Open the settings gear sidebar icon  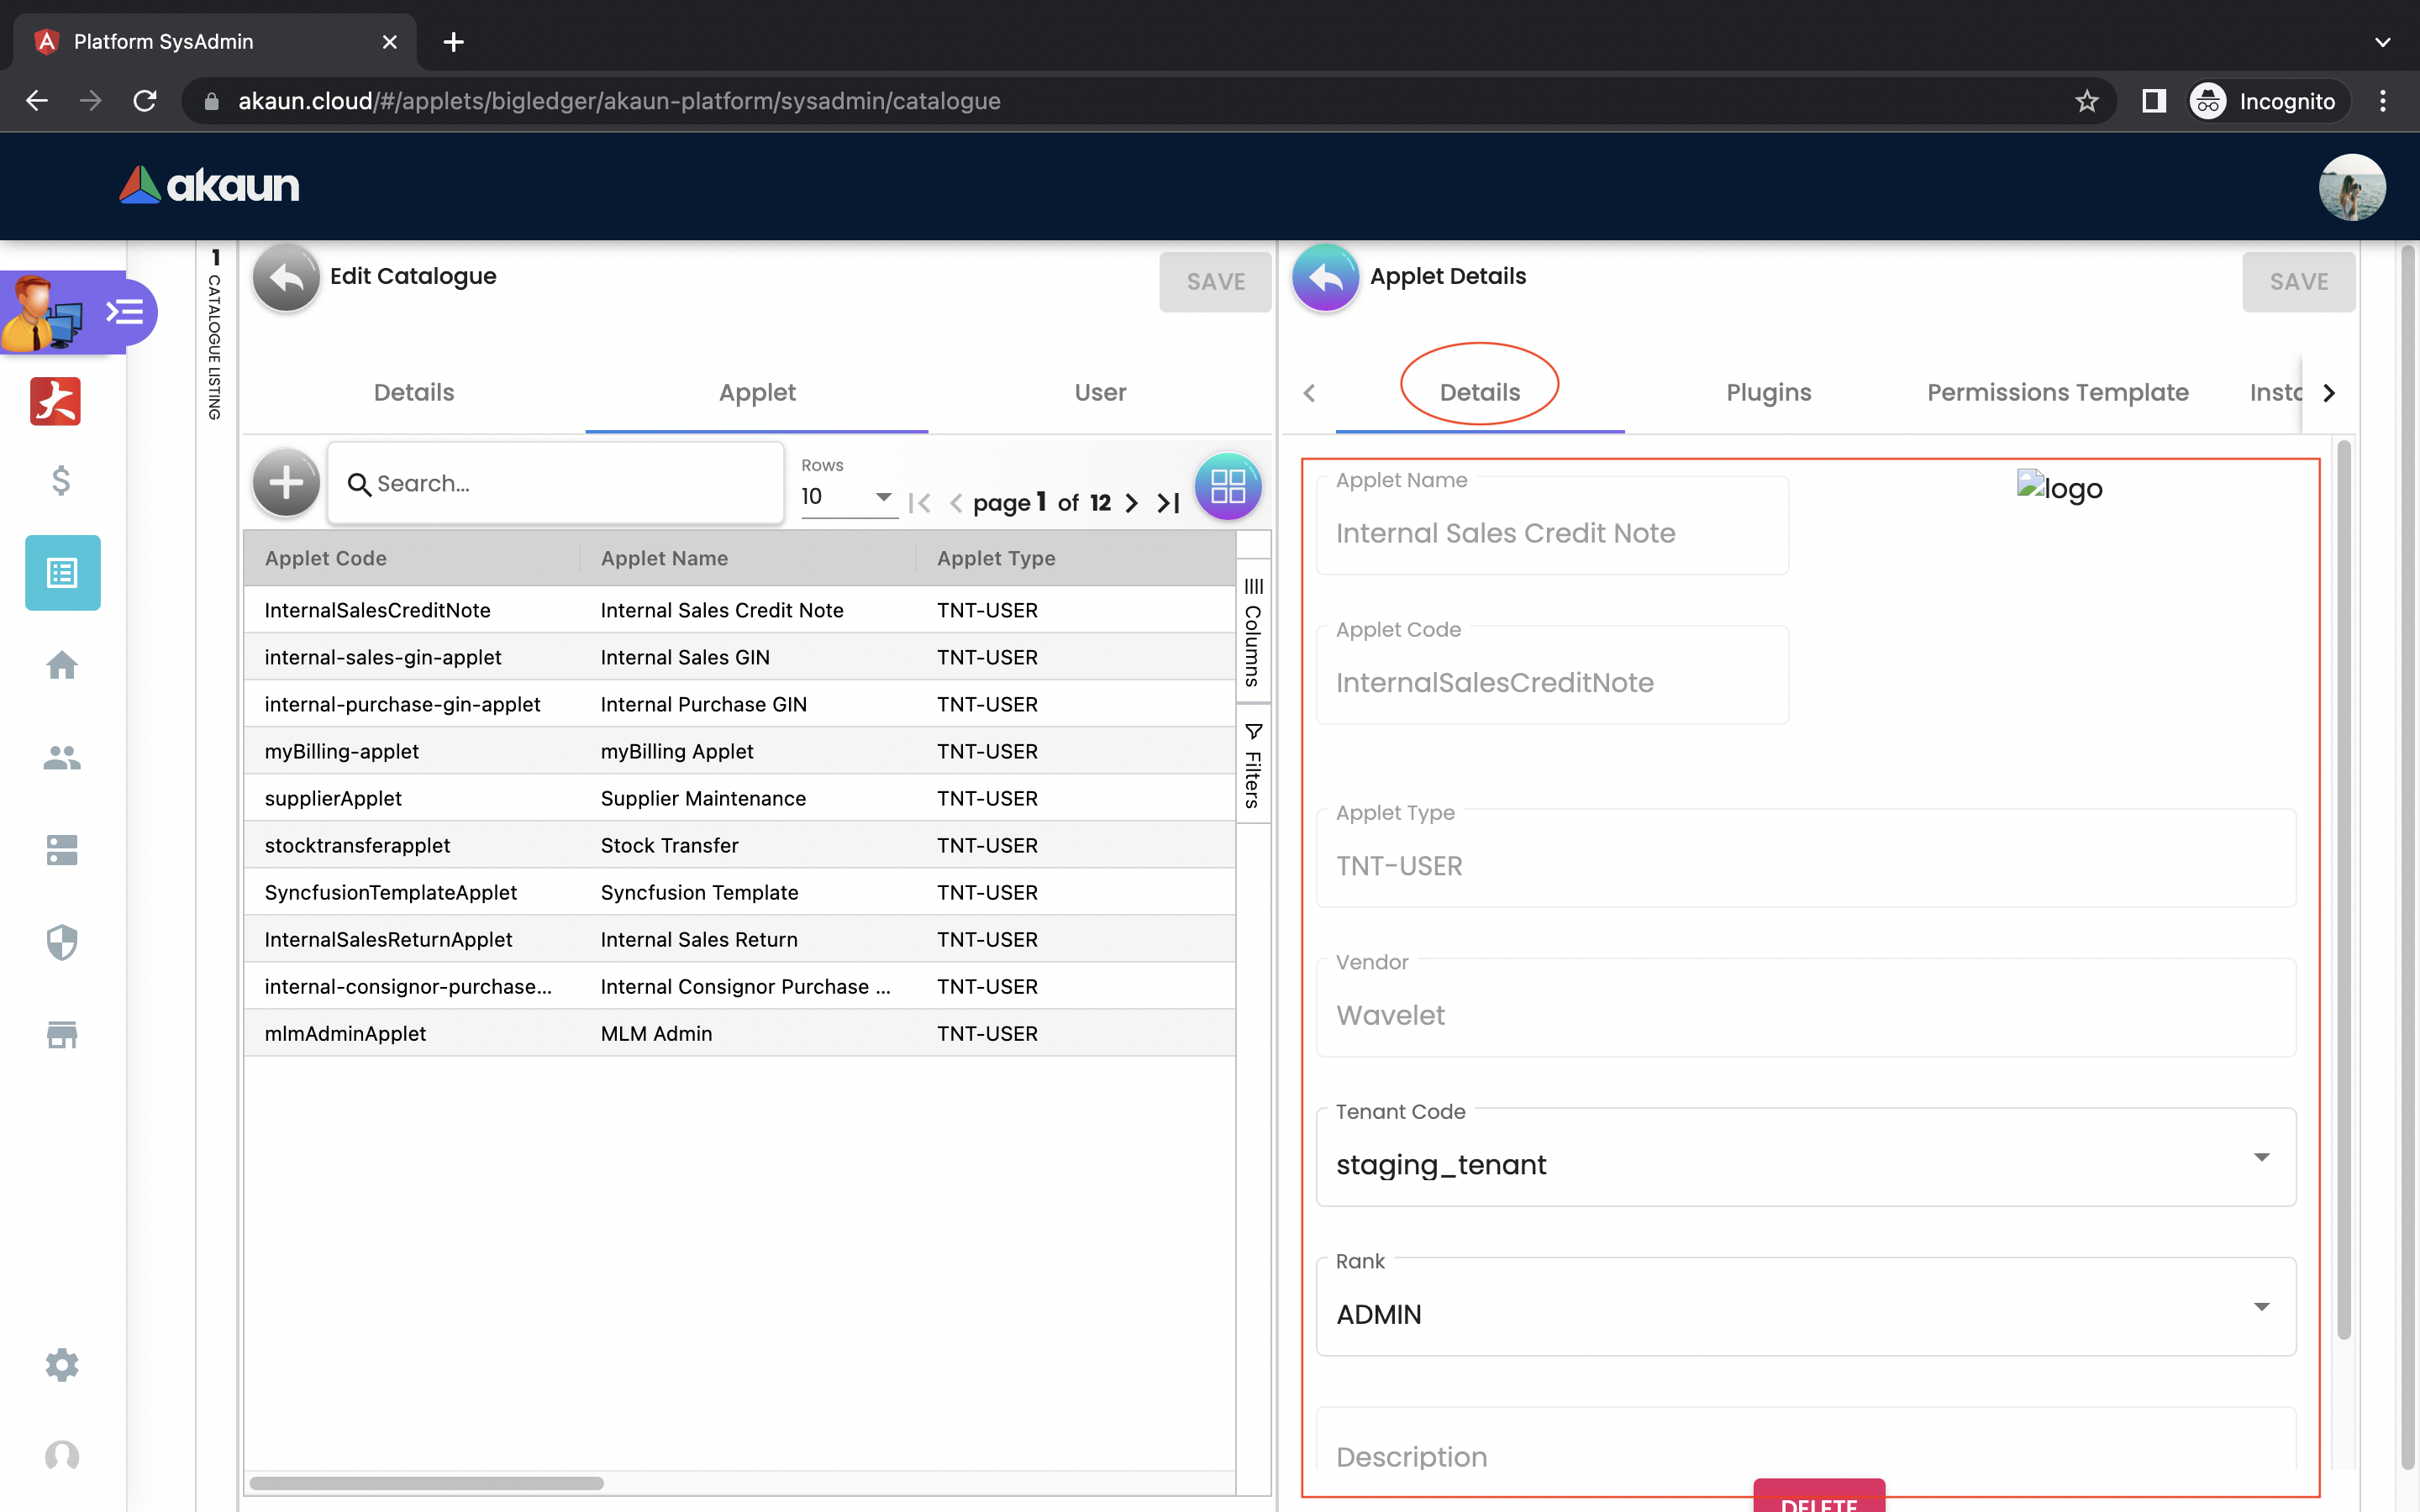coord(62,1365)
